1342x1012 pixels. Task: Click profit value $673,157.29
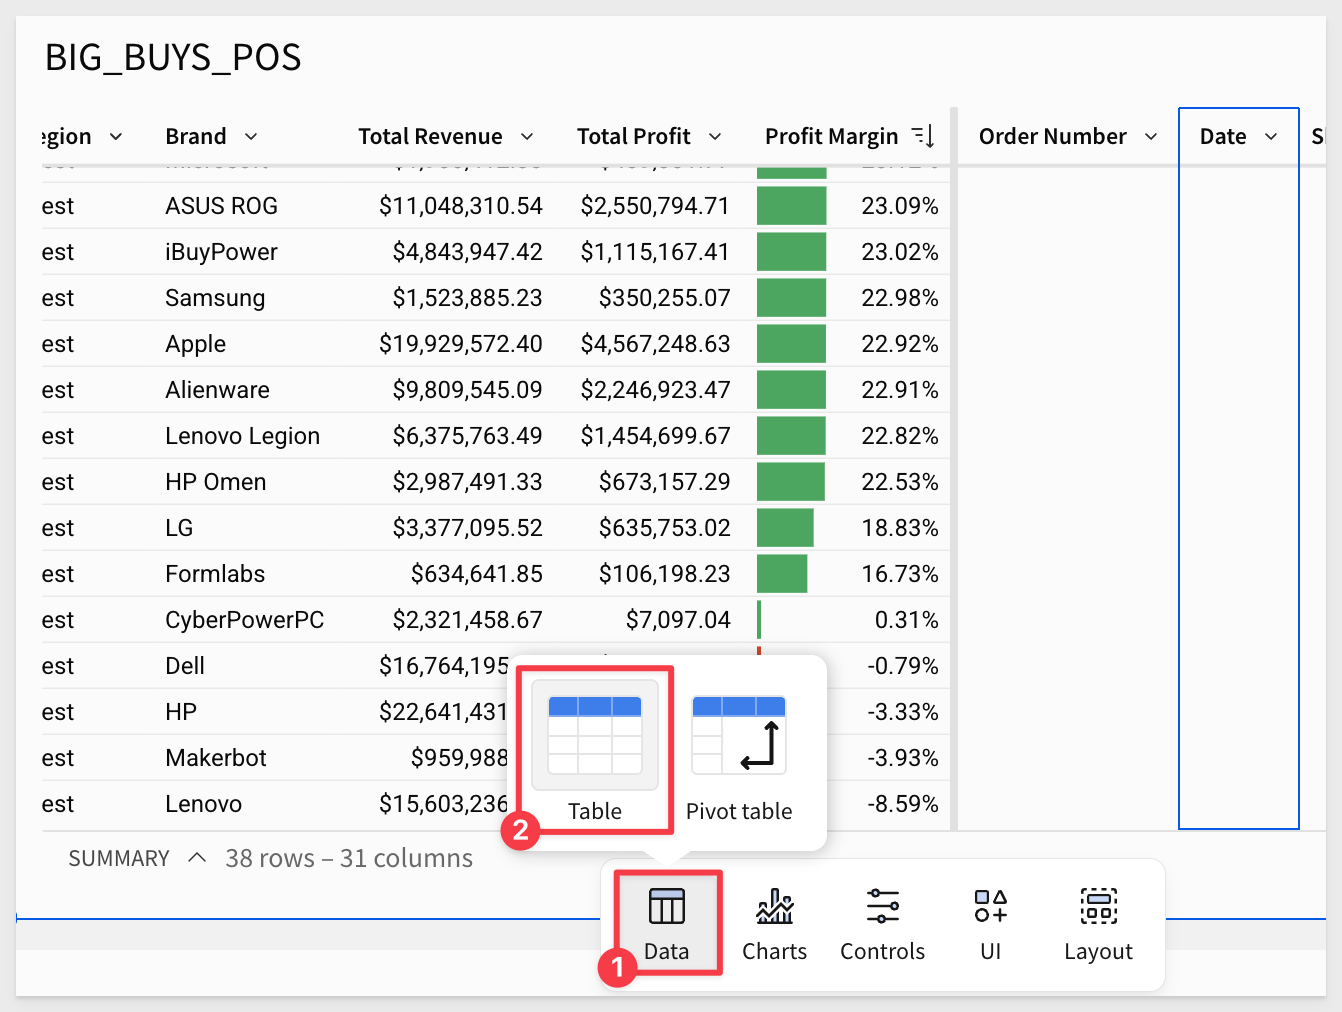pyautogui.click(x=664, y=482)
